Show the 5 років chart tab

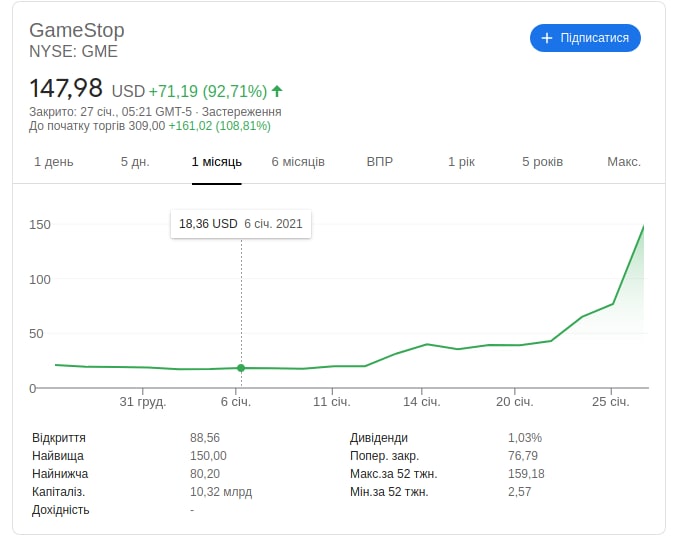(542, 162)
